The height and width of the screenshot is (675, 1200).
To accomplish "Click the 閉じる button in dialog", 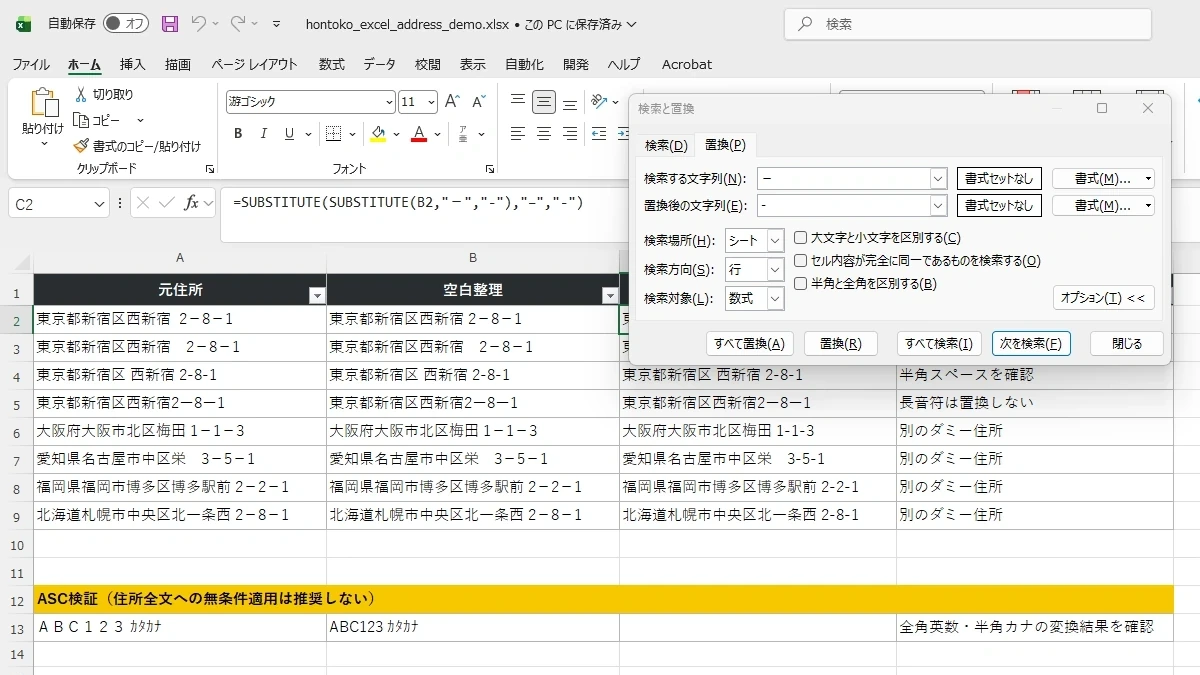I will (x=1127, y=343).
